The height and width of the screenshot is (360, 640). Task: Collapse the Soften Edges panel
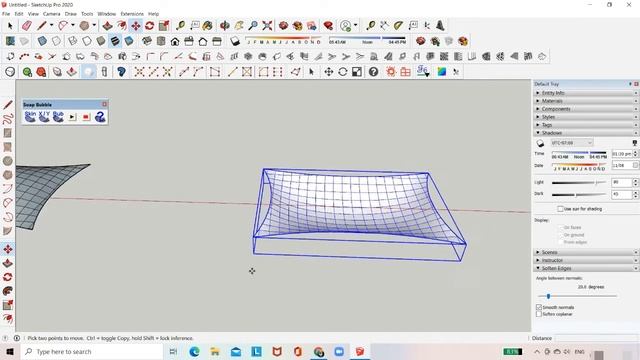coord(586,268)
